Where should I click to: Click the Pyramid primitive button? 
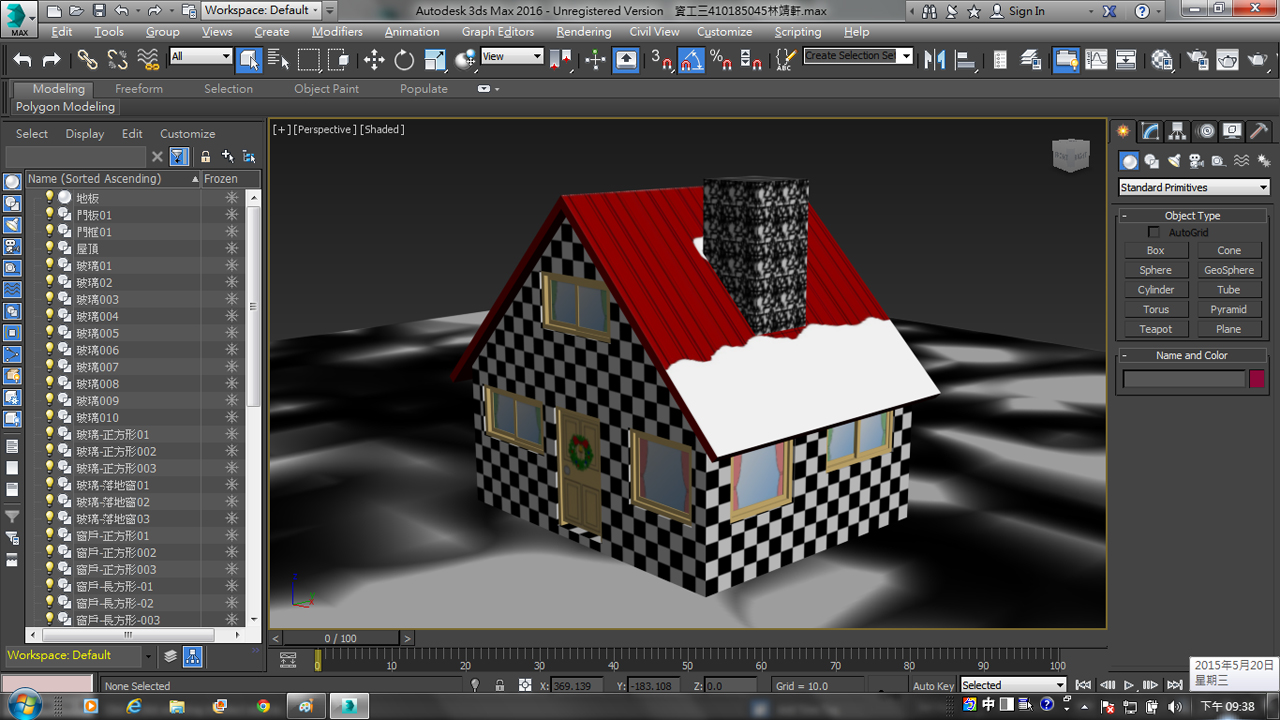(1229, 309)
